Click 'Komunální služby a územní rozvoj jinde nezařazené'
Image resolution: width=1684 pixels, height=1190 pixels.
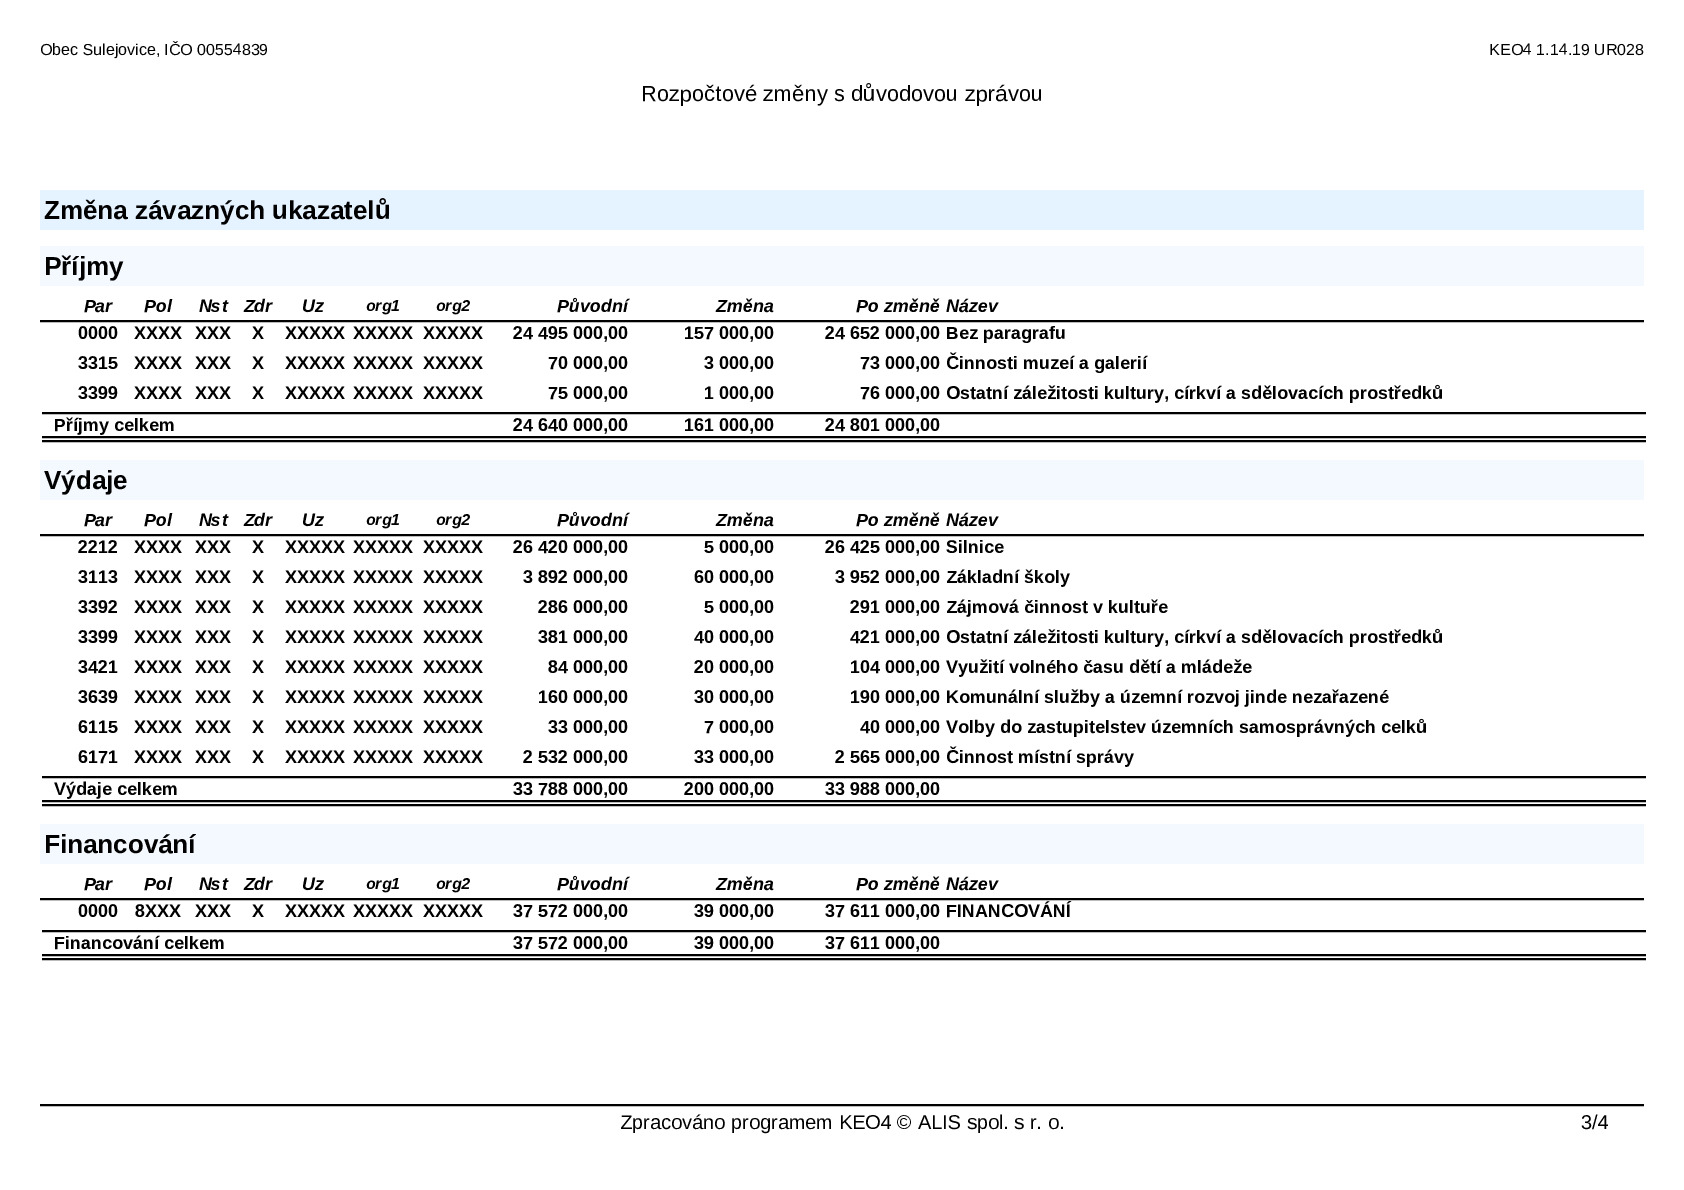[1167, 697]
